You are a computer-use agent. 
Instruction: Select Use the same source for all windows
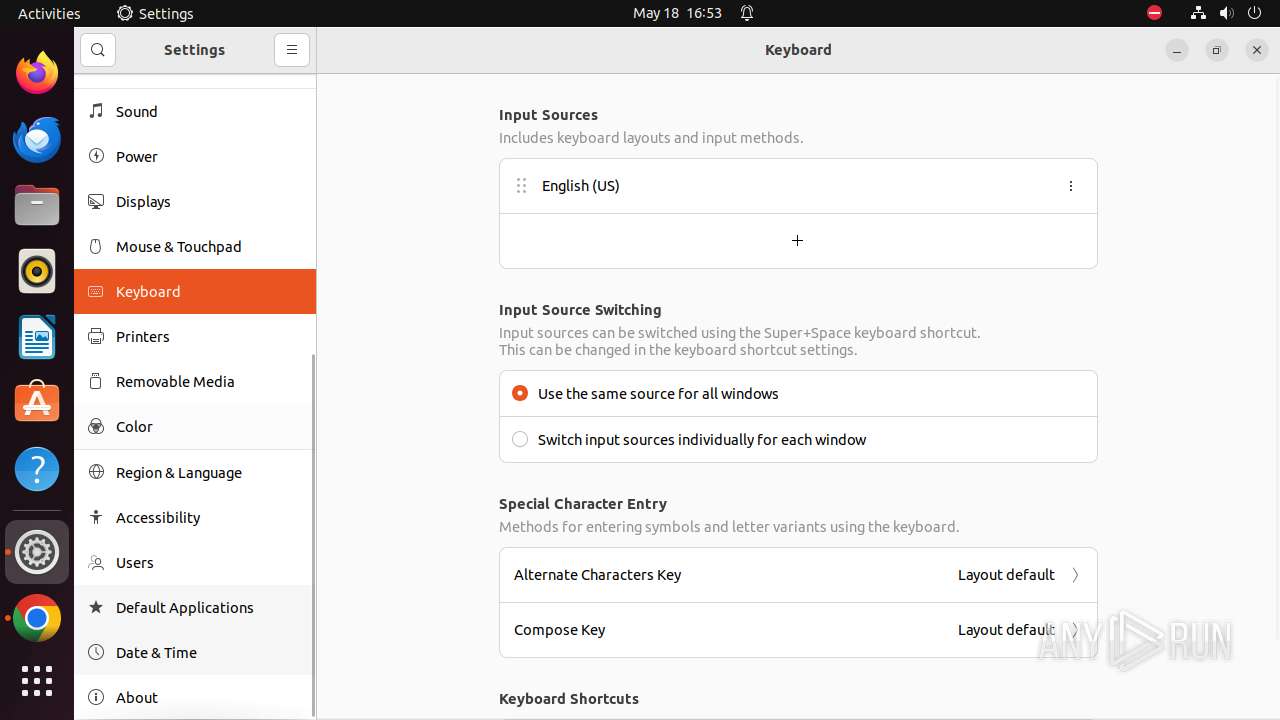798,394
